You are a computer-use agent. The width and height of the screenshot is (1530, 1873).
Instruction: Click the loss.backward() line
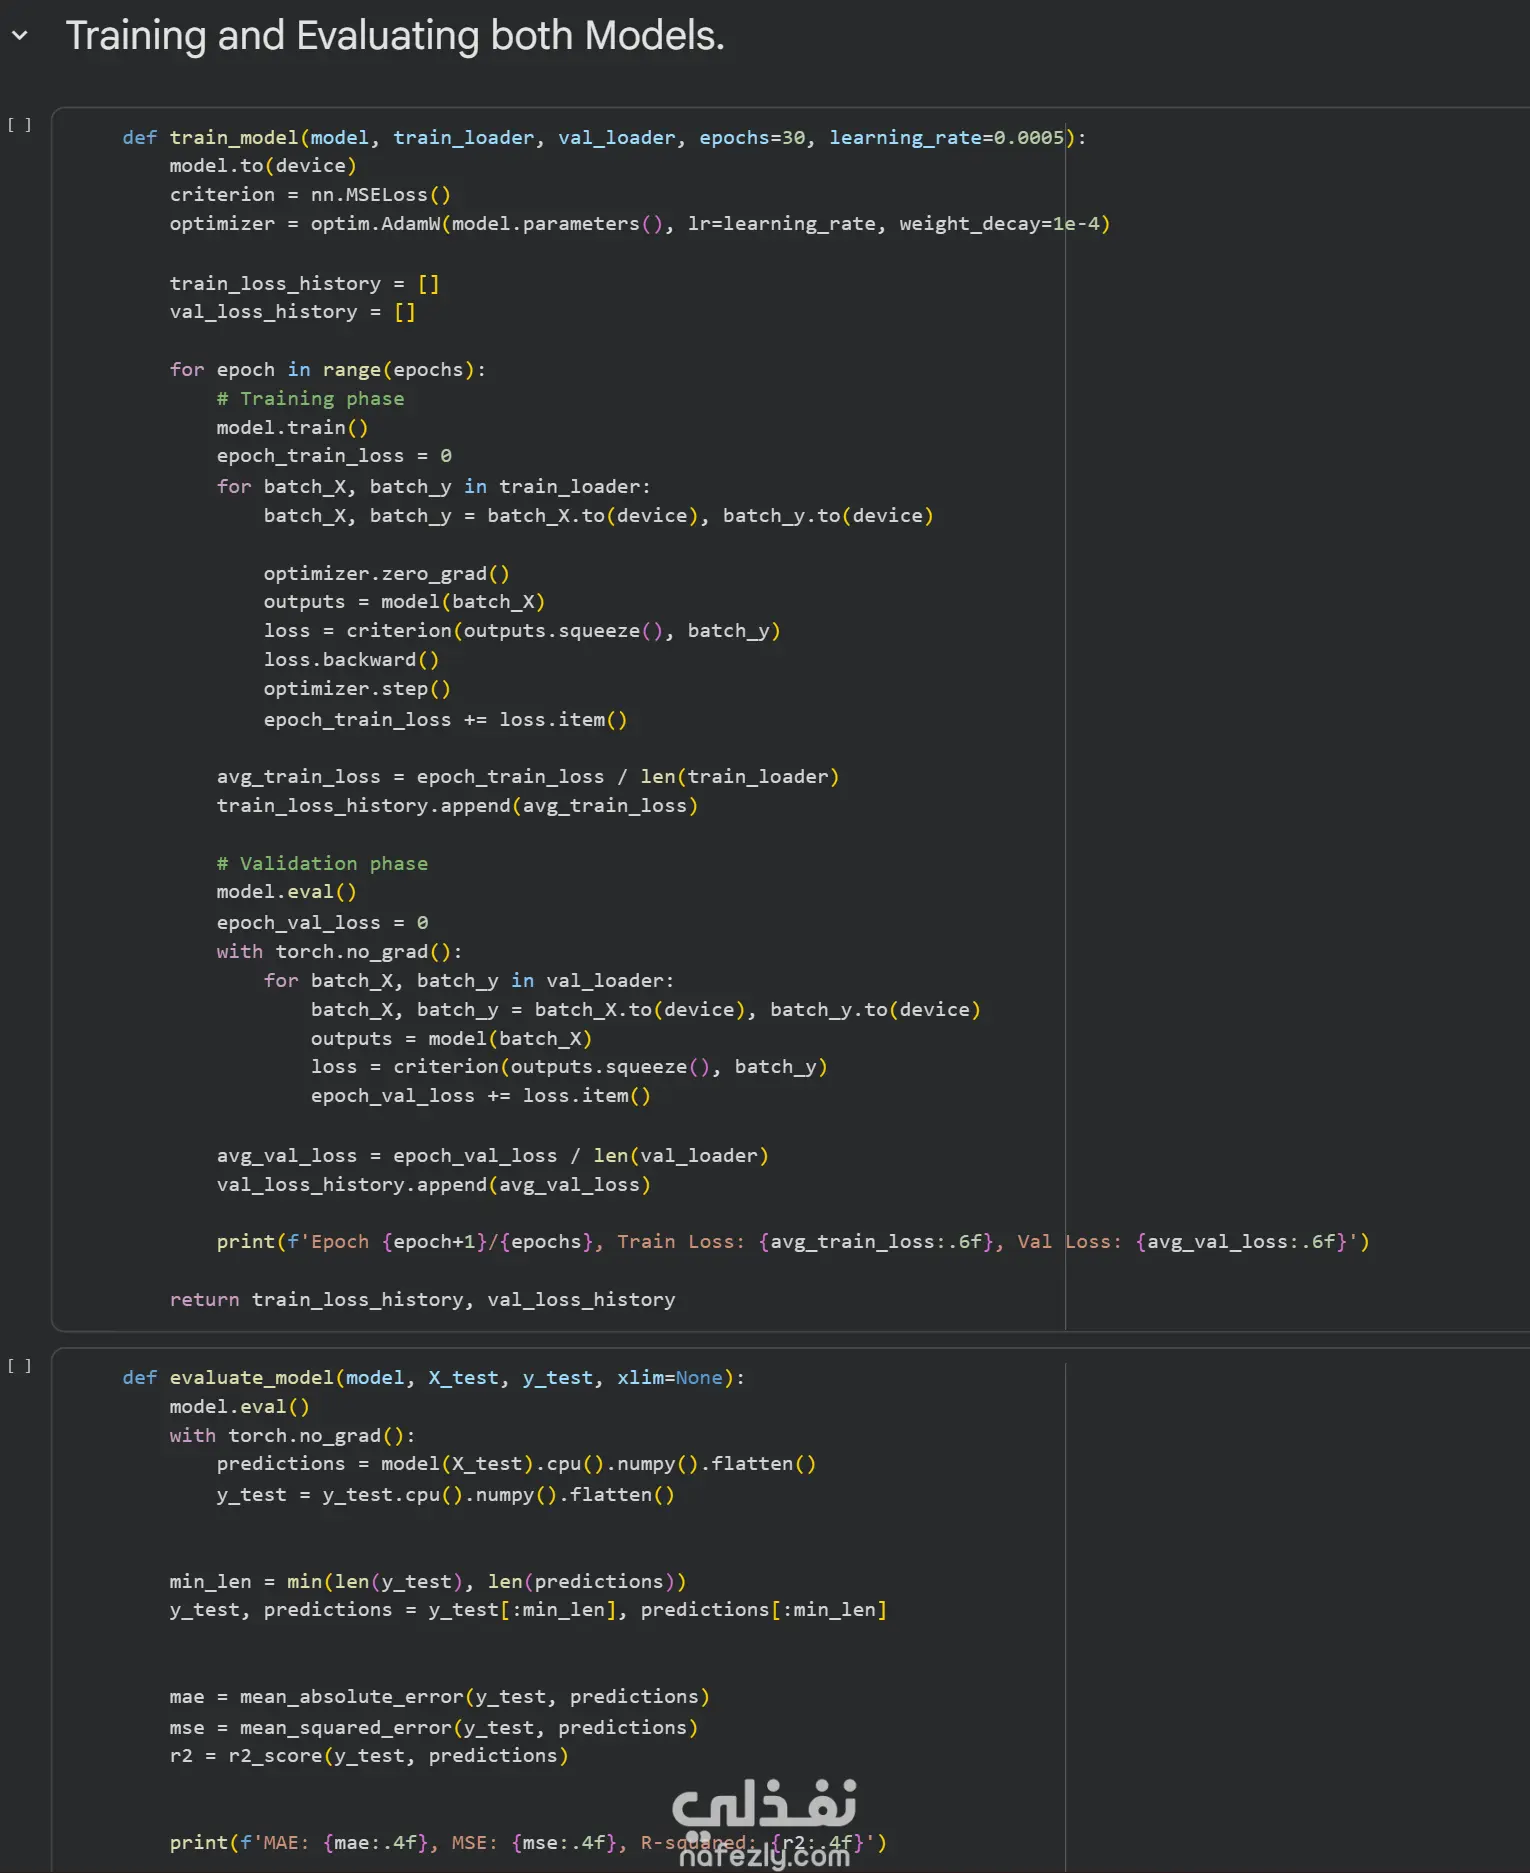click(x=351, y=660)
